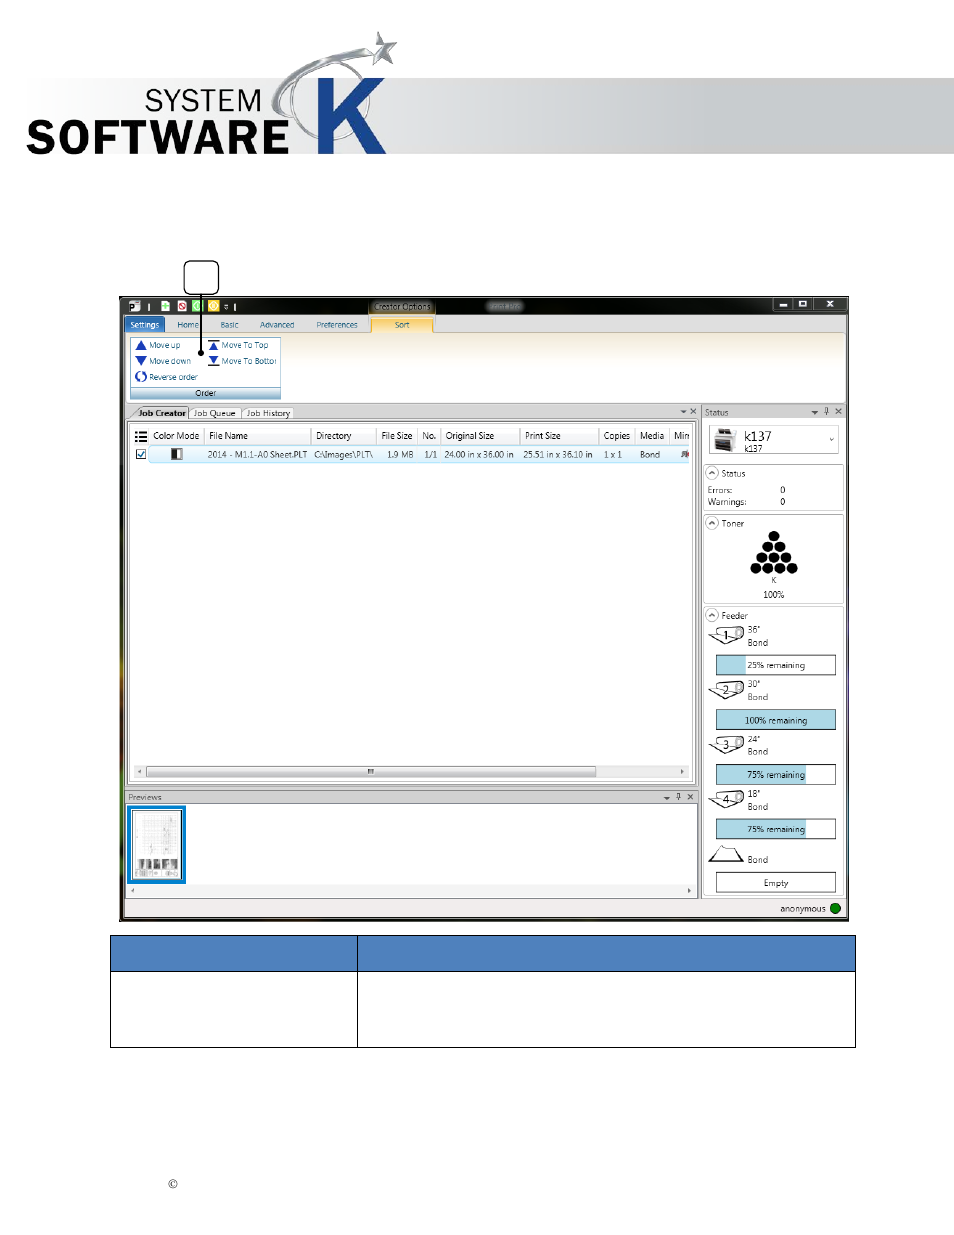Viewport: 954px width, 1235px height.
Task: Click the 100% remaining bar for roll 2
Action: pyautogui.click(x=776, y=720)
